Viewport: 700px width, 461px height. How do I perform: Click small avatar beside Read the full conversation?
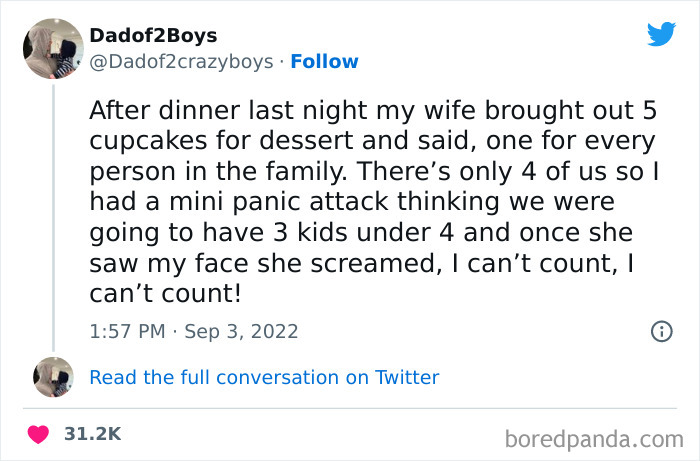click(53, 377)
